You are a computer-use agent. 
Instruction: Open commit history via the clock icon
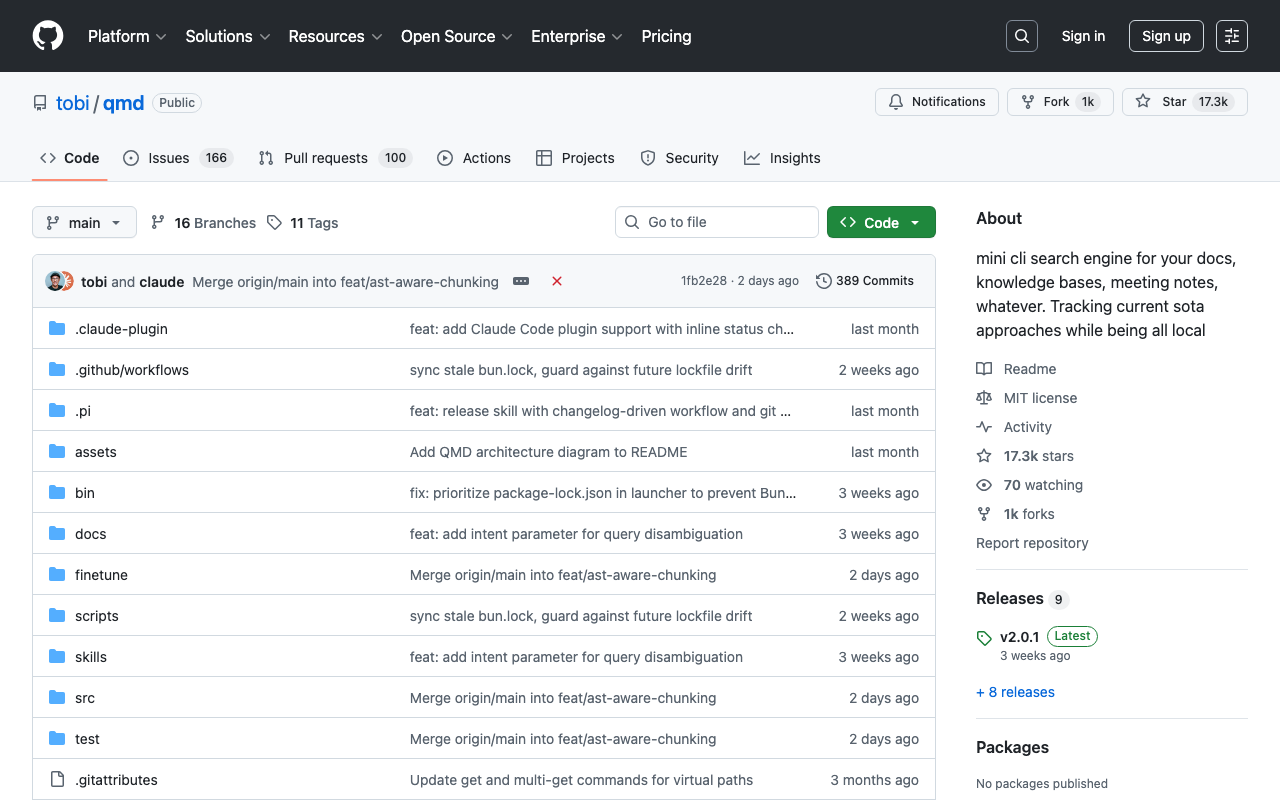823,281
